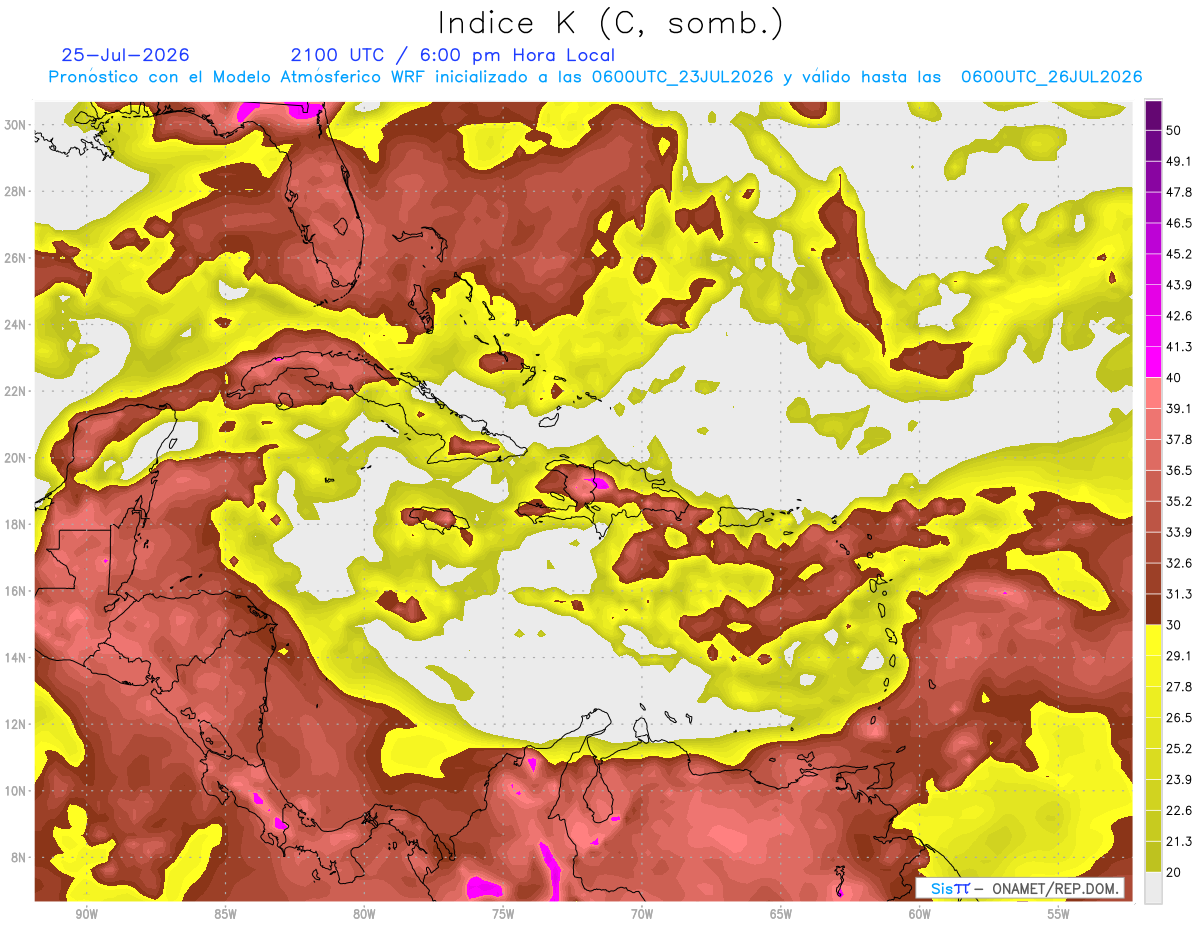Click the 20N latitude axis label
1200x927 pixels.
click(x=16, y=457)
